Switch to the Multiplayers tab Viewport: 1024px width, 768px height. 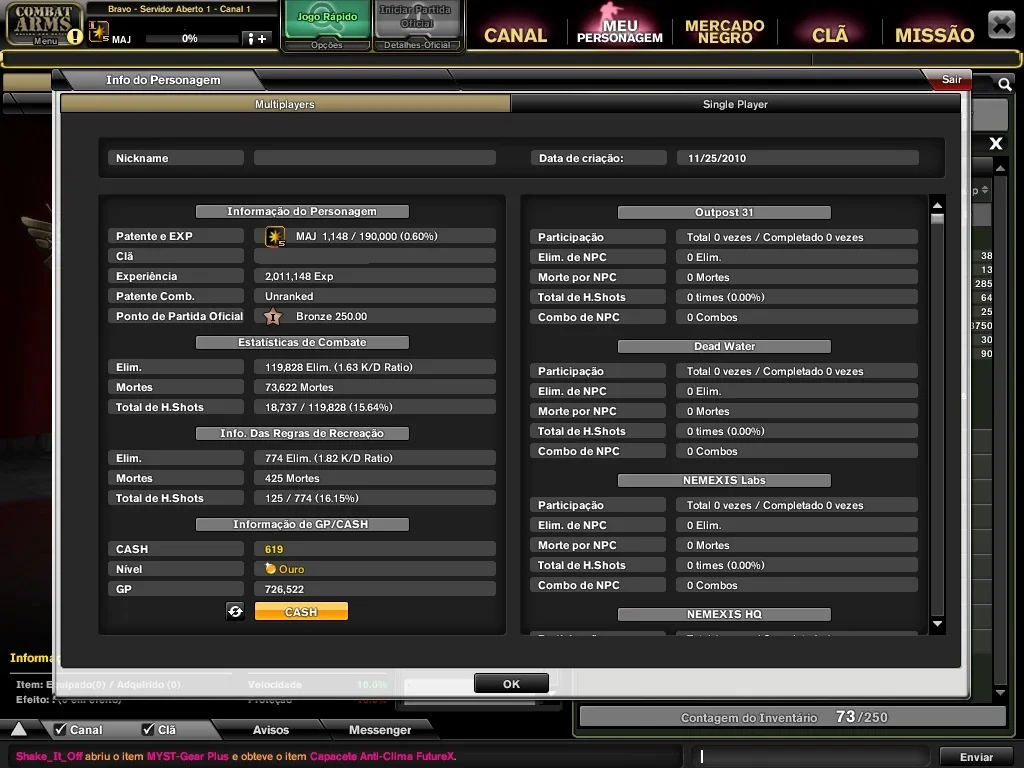click(285, 104)
